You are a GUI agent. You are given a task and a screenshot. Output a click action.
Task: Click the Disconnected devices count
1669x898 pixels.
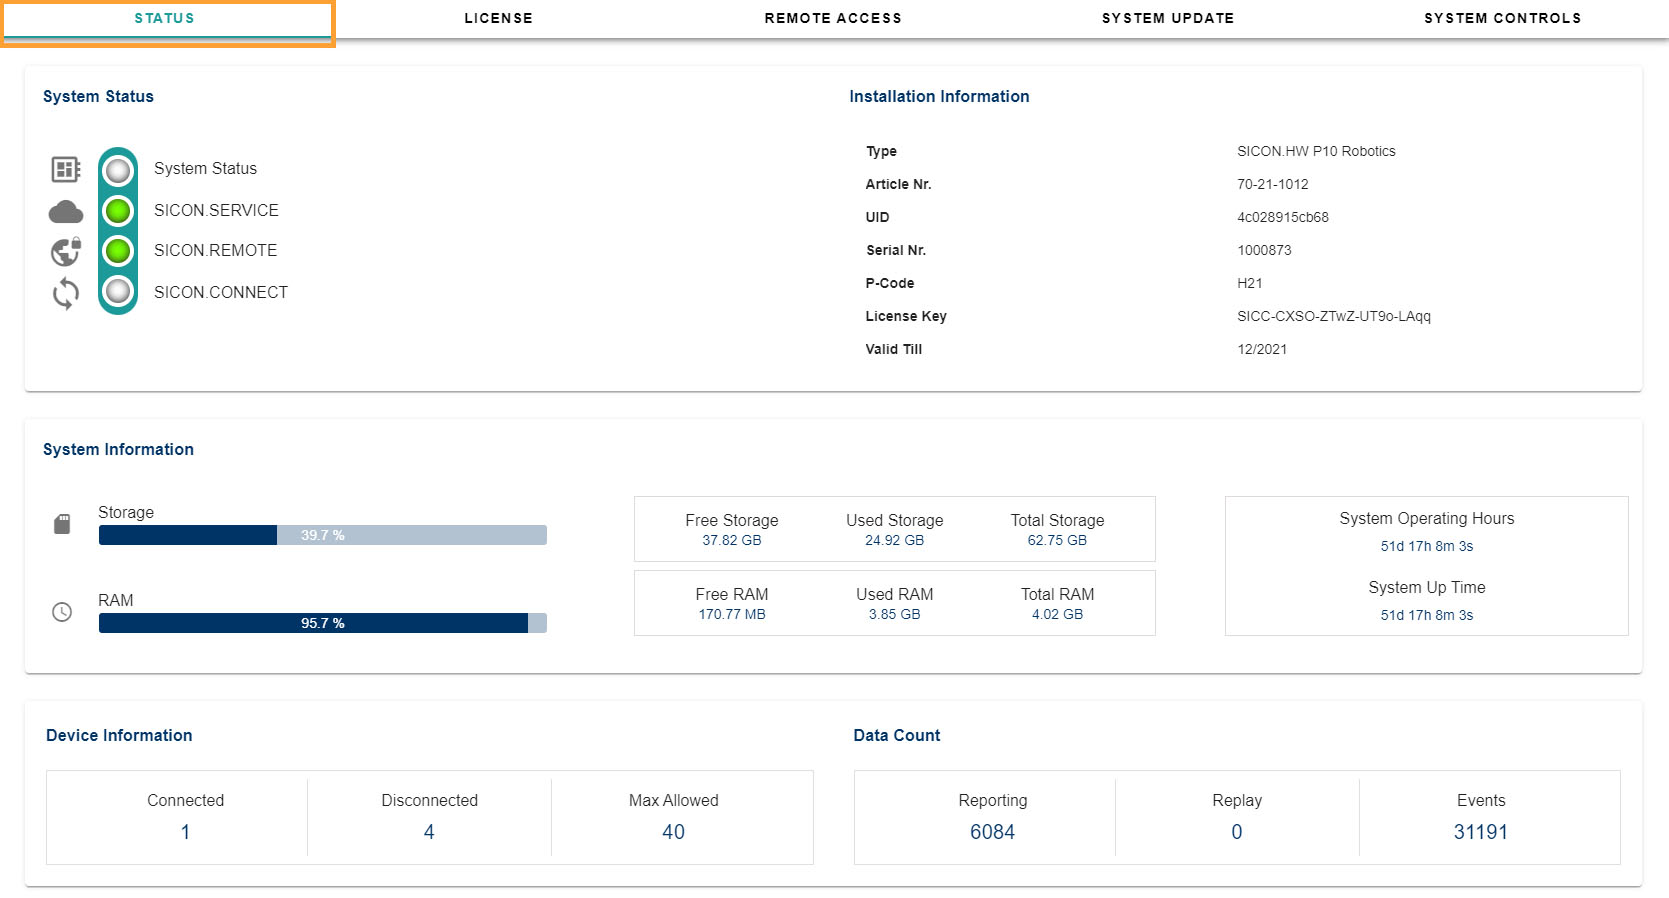click(429, 832)
